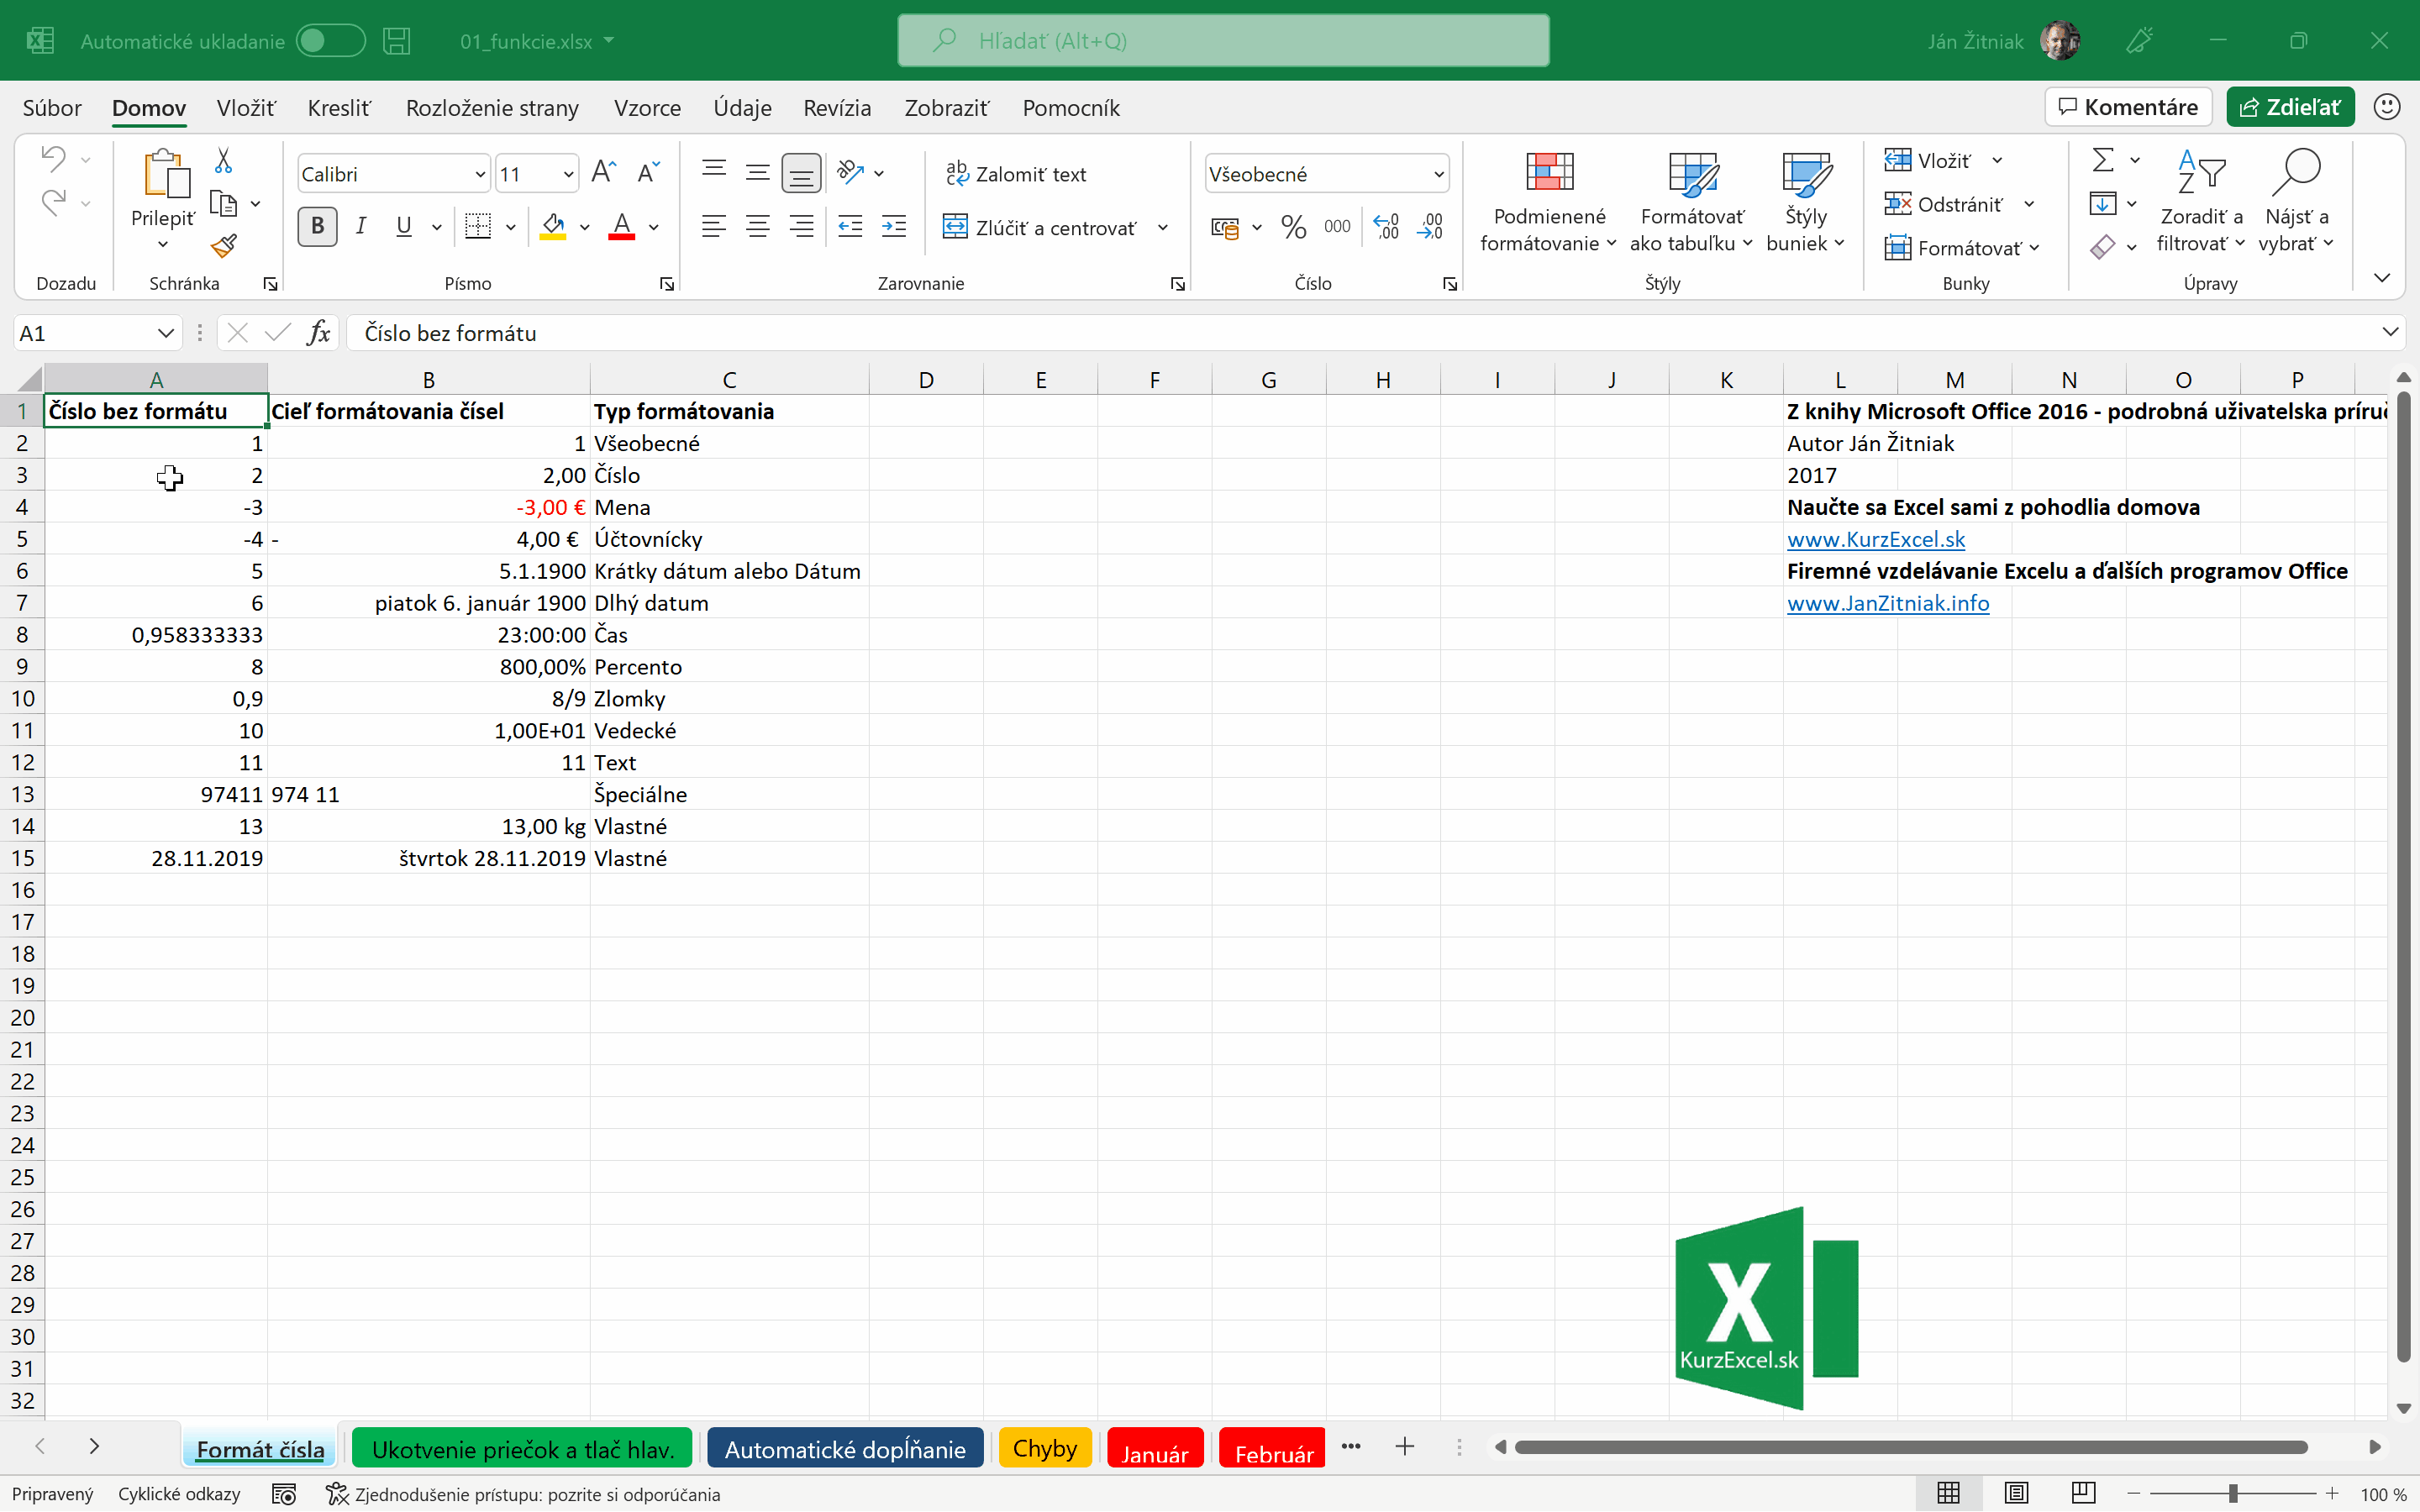The image size is (2420, 1512).
Task: Click the decrease decimal places icon
Action: tap(1430, 227)
